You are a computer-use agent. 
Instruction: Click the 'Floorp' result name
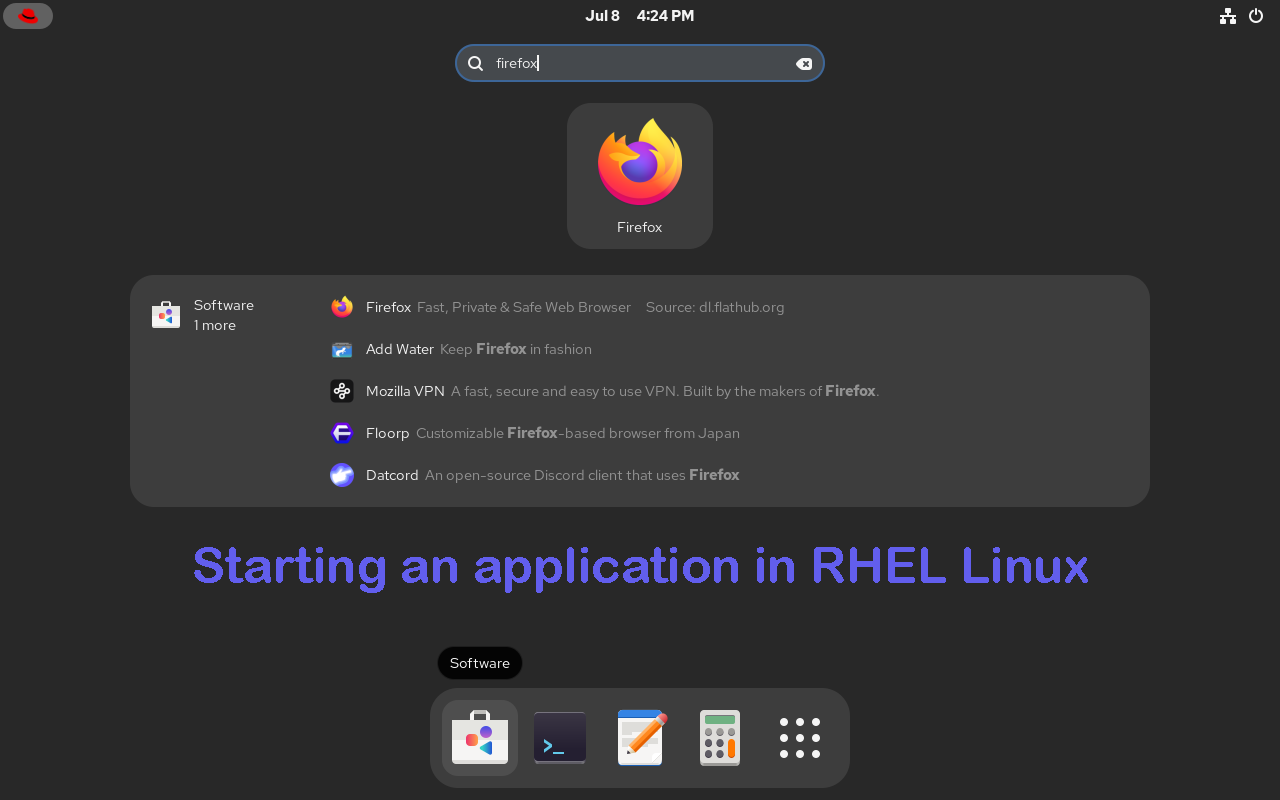pyautogui.click(x=388, y=433)
